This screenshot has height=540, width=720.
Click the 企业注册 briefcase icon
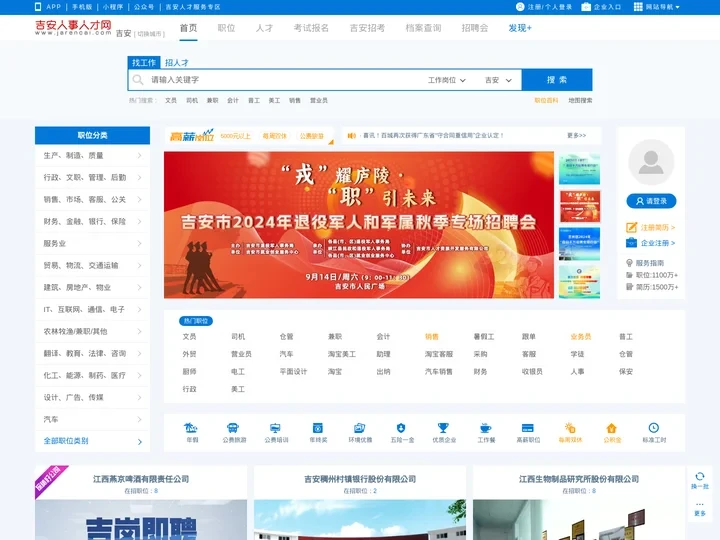tap(631, 243)
